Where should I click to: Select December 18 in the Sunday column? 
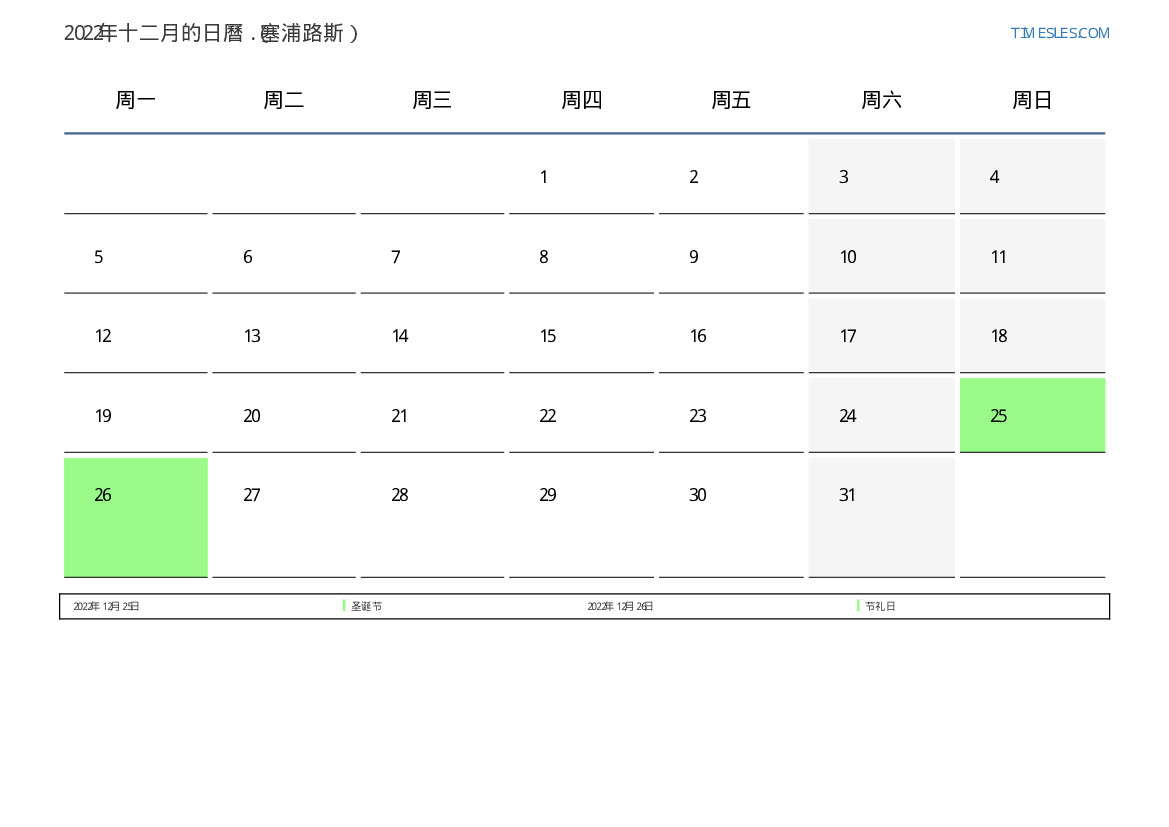(1032, 336)
